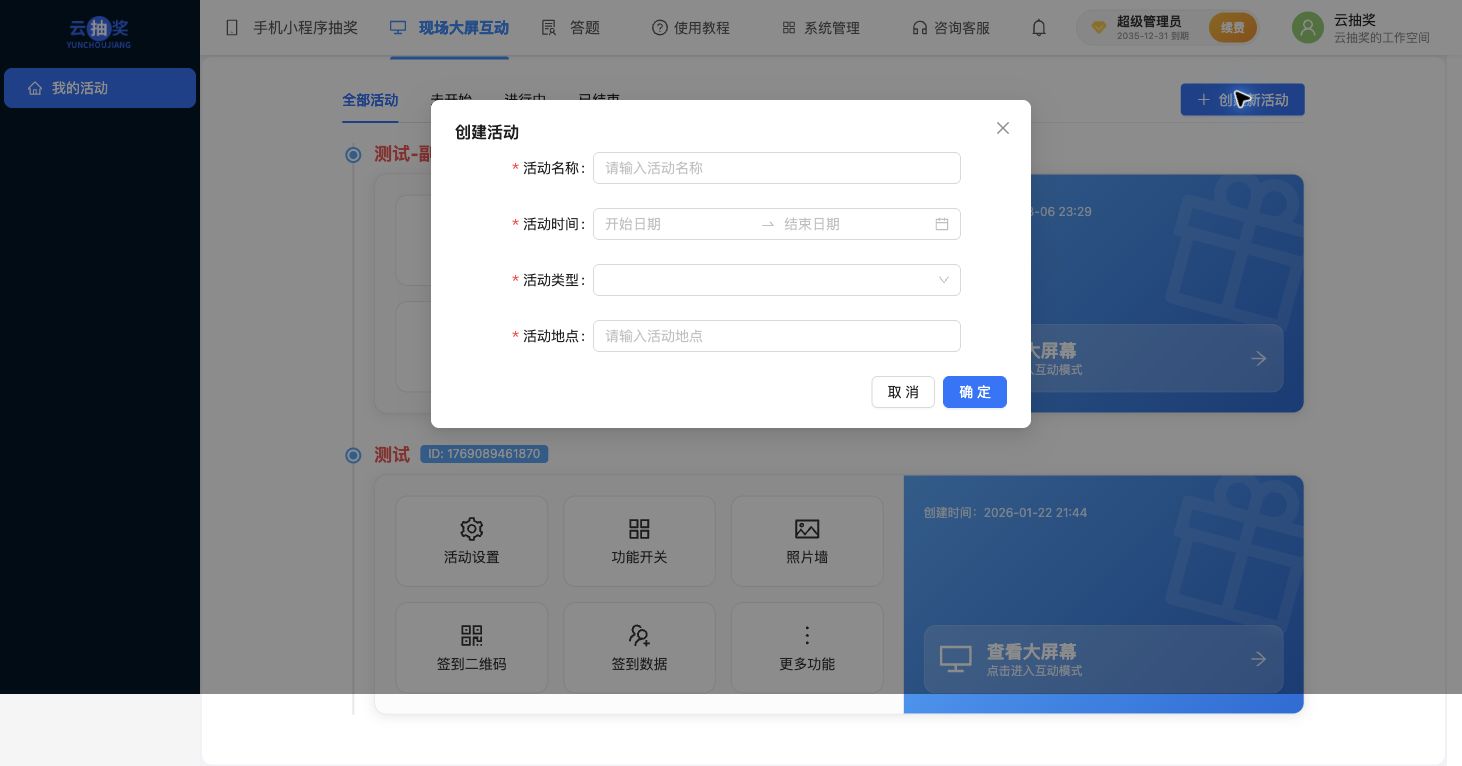Click the ID: 1769089461870 badge

[x=484, y=454]
